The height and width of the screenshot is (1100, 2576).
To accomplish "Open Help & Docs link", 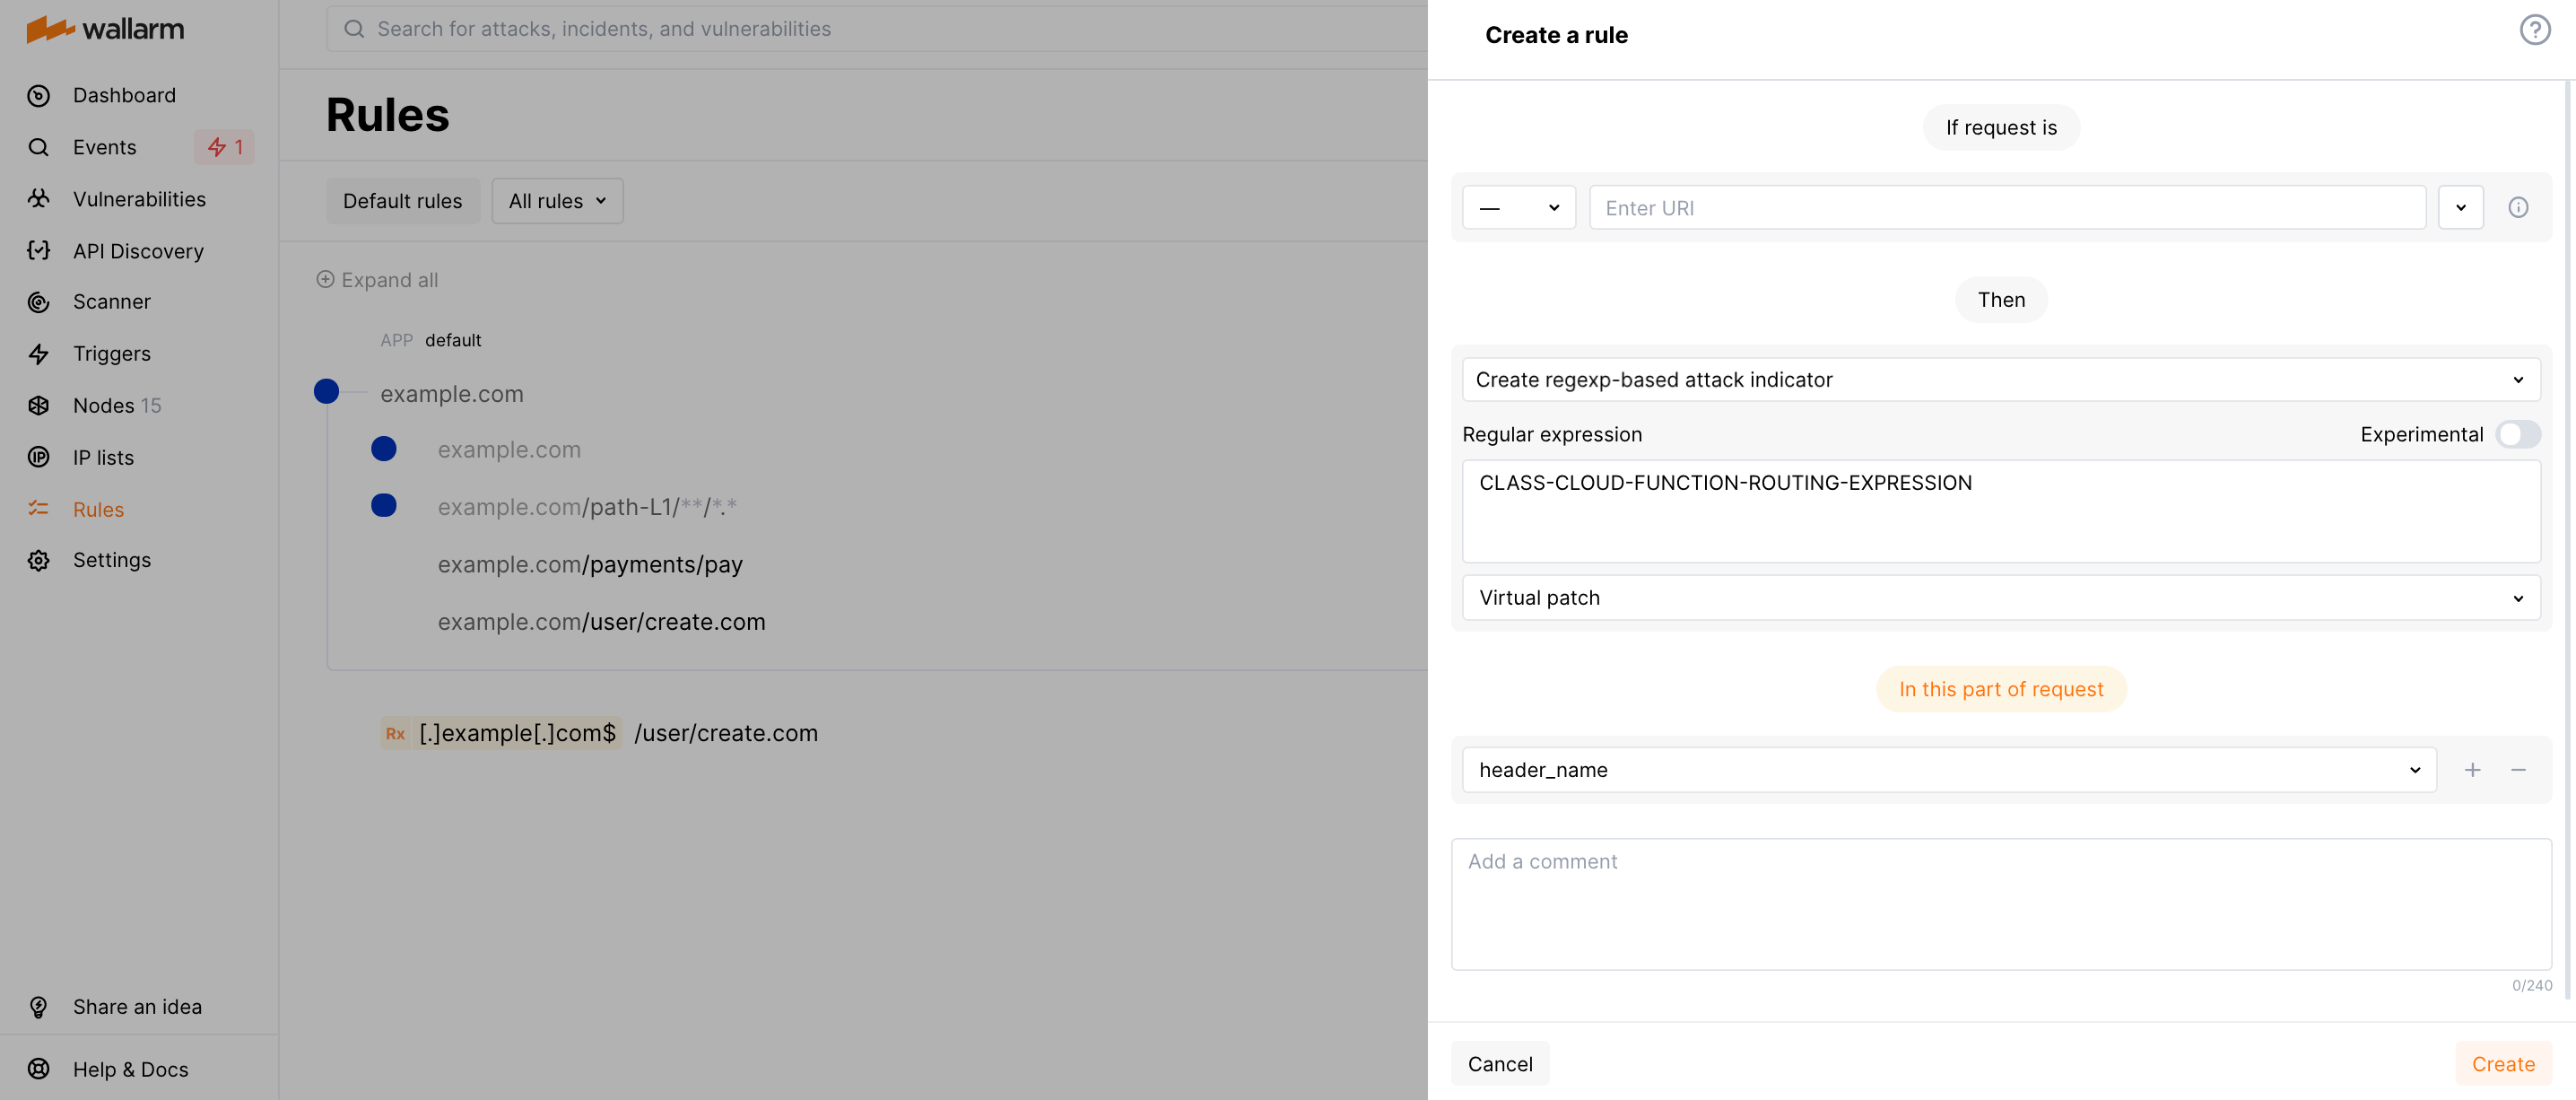I will pos(130,1069).
